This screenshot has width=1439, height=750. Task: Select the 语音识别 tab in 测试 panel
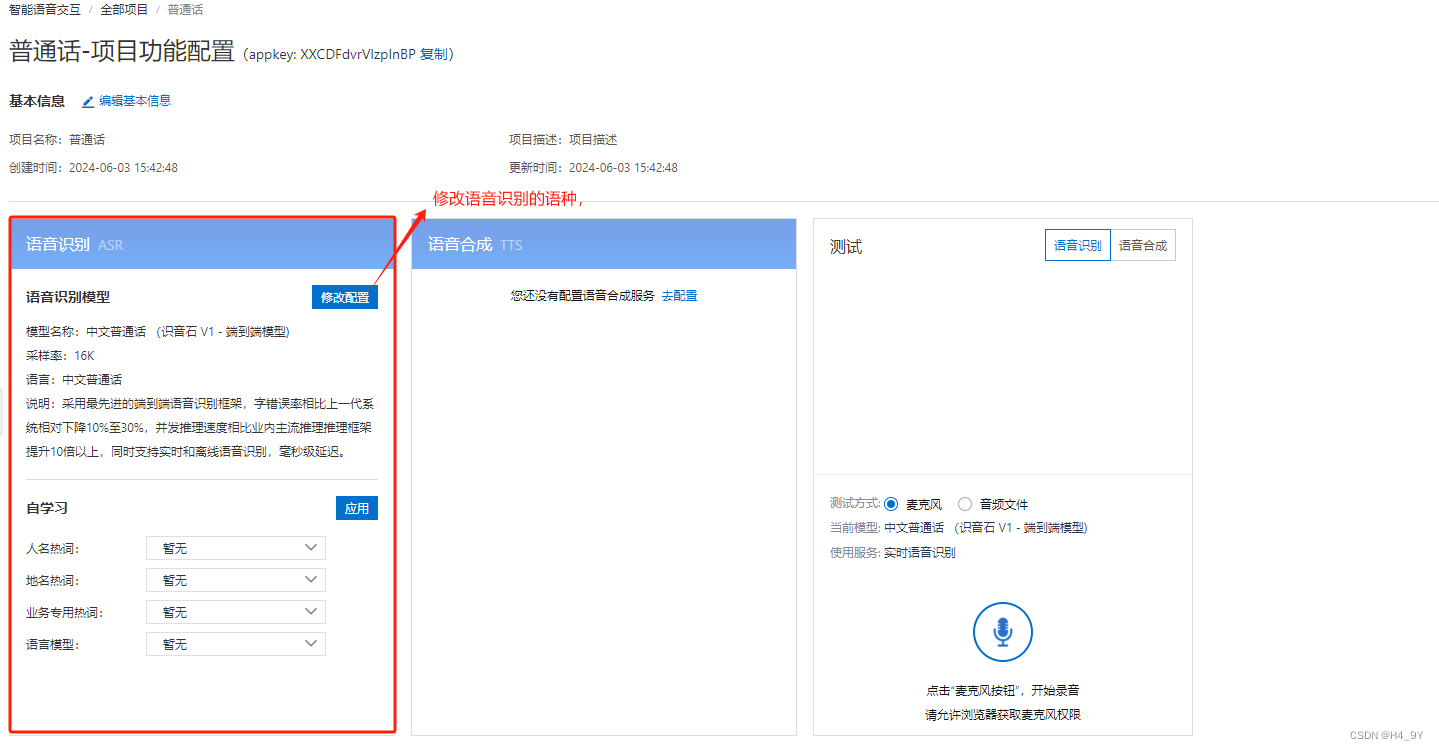[1077, 244]
